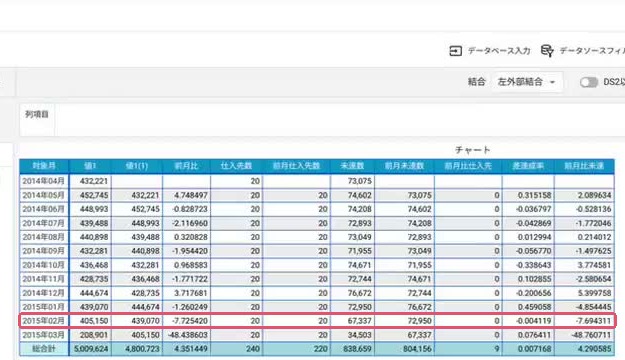Viewport: 625px width, 360px height.
Task: Select the 差達成率 column header
Action: click(x=528, y=166)
